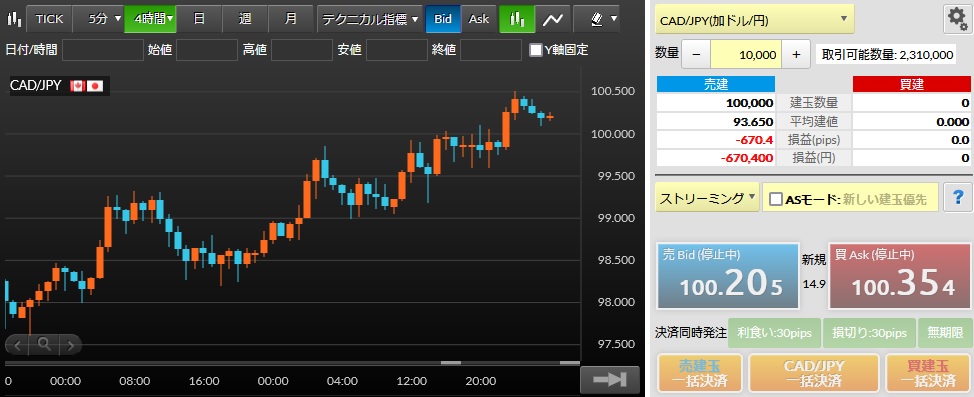Switch to line chart display
The image size is (974, 397).
click(x=552, y=19)
